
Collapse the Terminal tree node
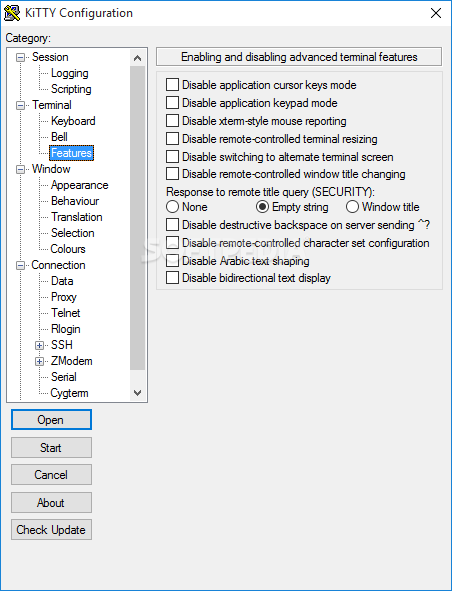pos(20,105)
